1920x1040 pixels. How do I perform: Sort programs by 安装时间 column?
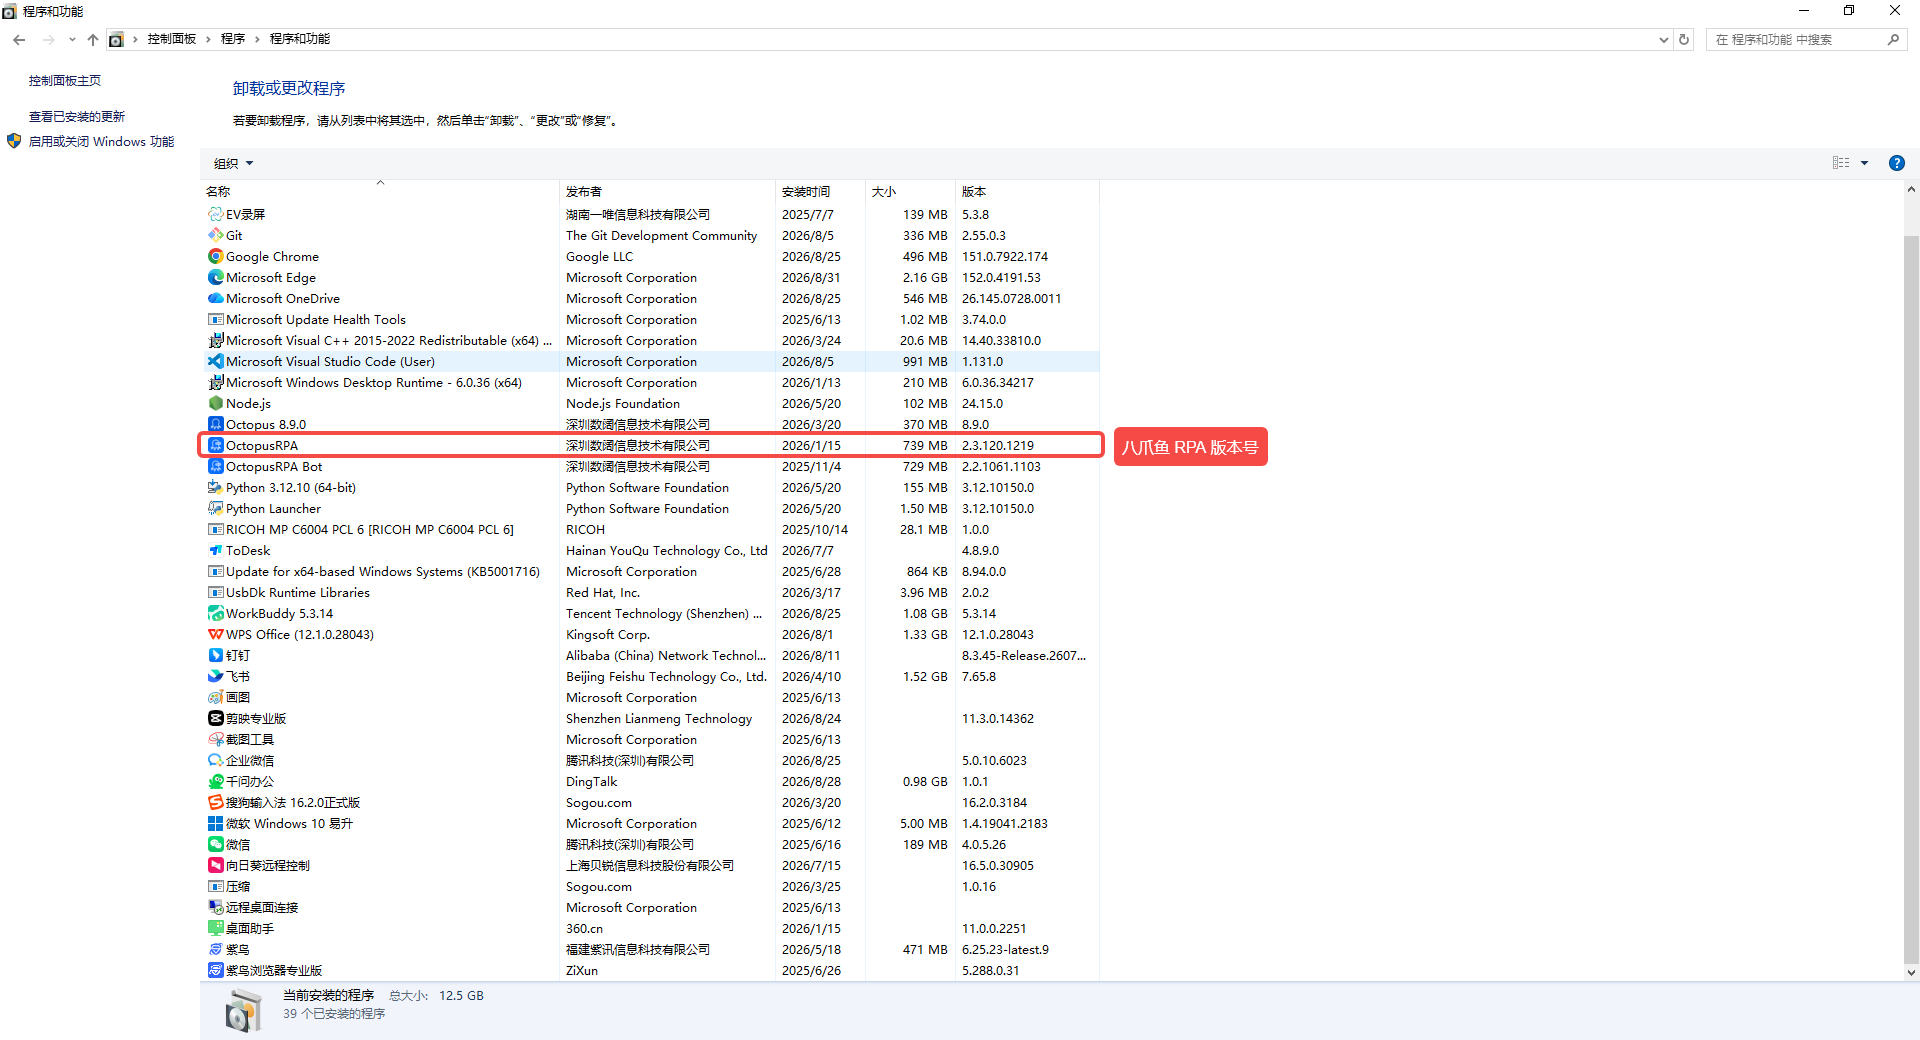pyautogui.click(x=820, y=191)
